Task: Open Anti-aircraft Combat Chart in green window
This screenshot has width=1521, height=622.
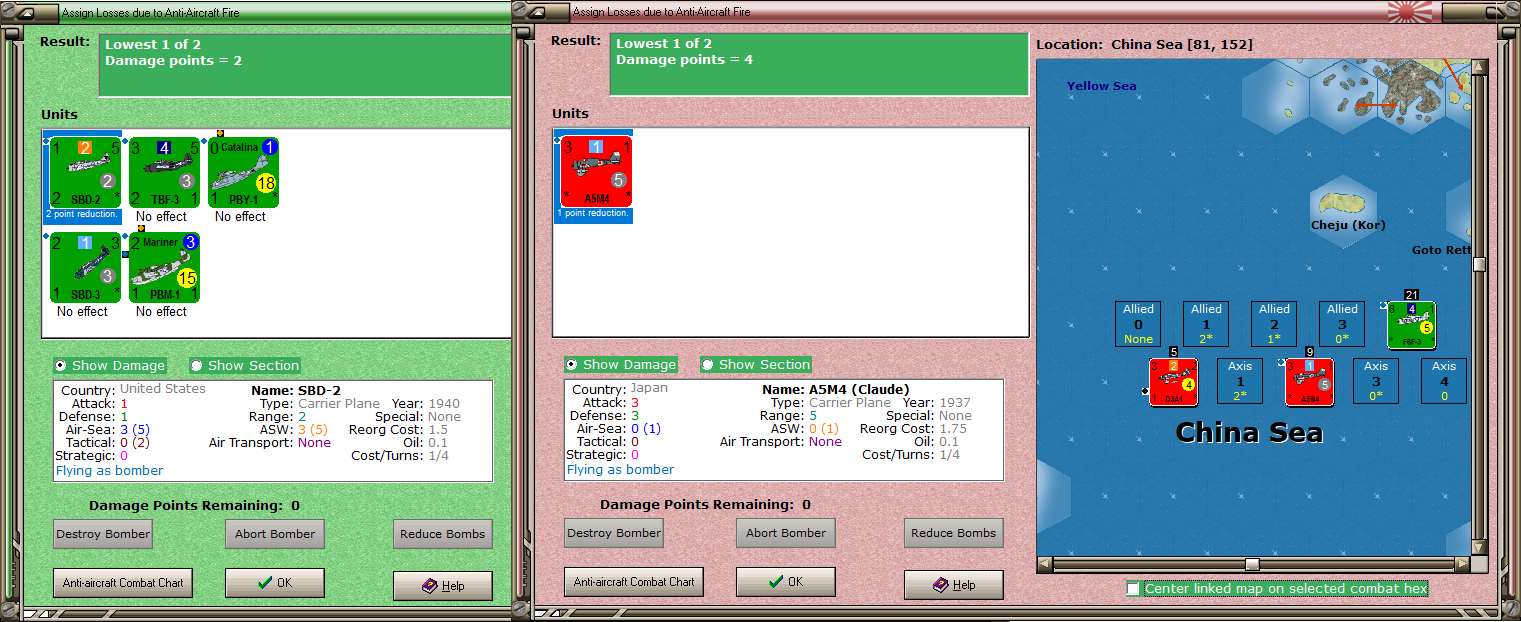Action: click(123, 582)
